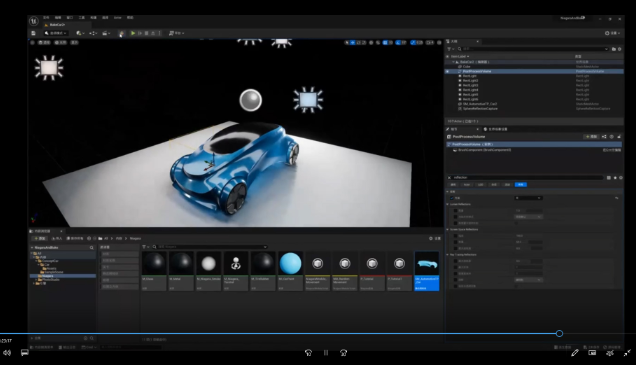Click the Outliner new folder icon
Viewport: 636px width, 365px height.
[614, 49]
